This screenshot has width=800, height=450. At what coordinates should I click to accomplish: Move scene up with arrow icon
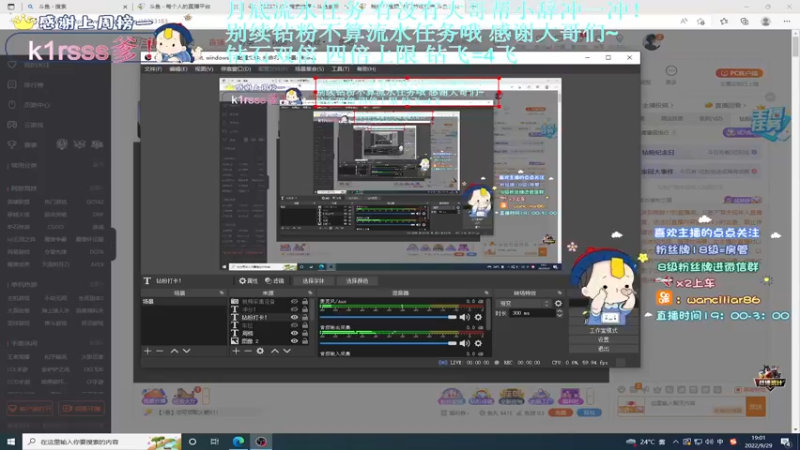point(174,351)
